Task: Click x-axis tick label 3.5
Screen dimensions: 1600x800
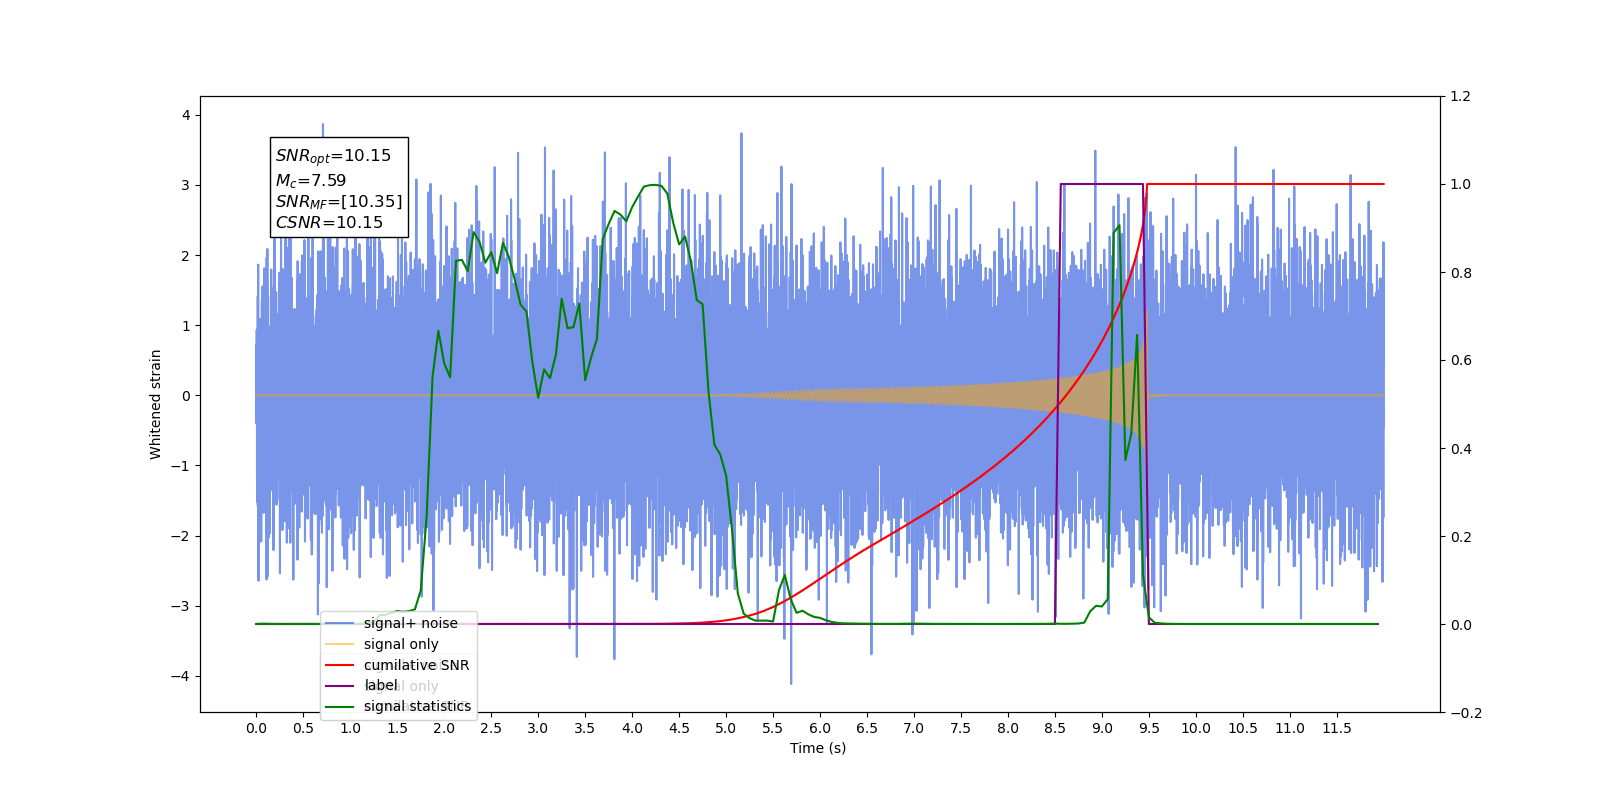Action: 585,728
